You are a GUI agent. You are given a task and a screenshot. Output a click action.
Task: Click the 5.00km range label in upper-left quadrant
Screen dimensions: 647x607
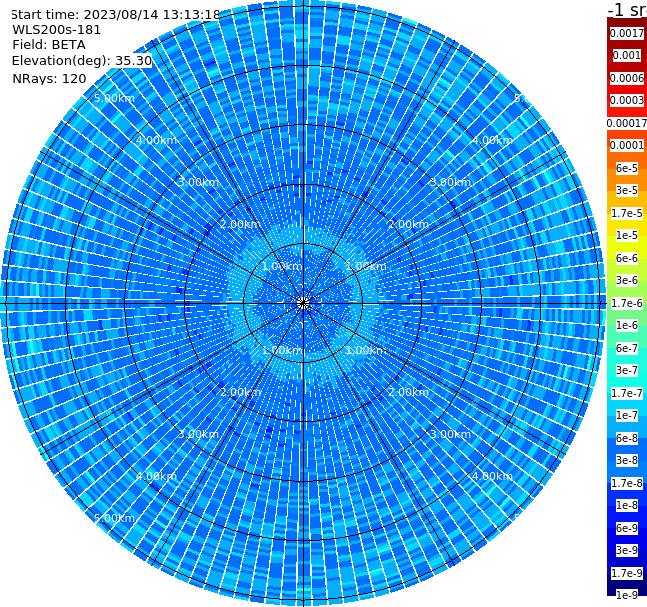tap(114, 98)
